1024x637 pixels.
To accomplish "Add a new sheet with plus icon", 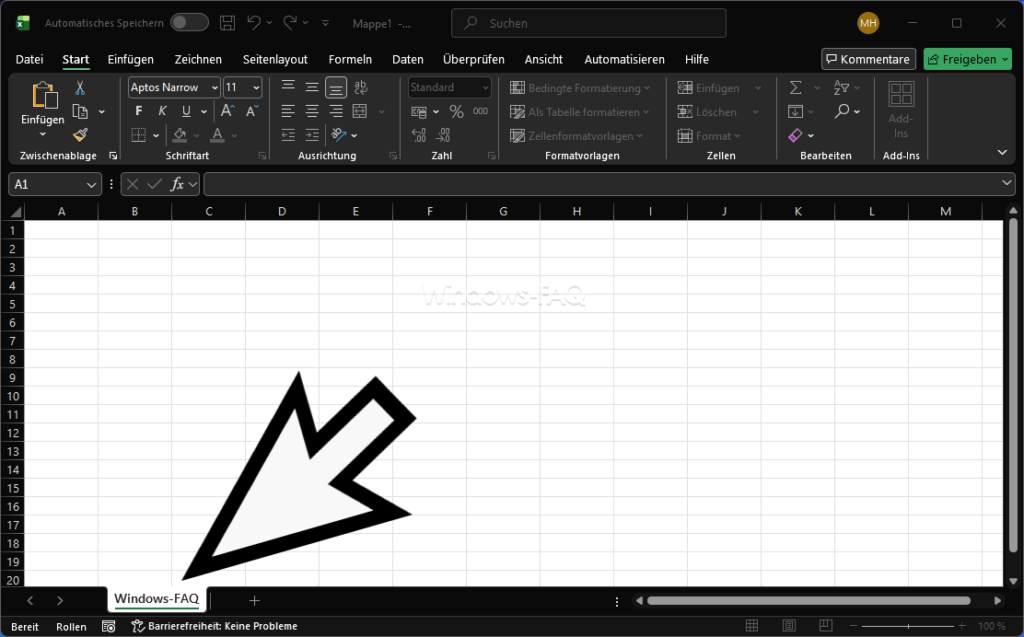I will click(x=255, y=600).
